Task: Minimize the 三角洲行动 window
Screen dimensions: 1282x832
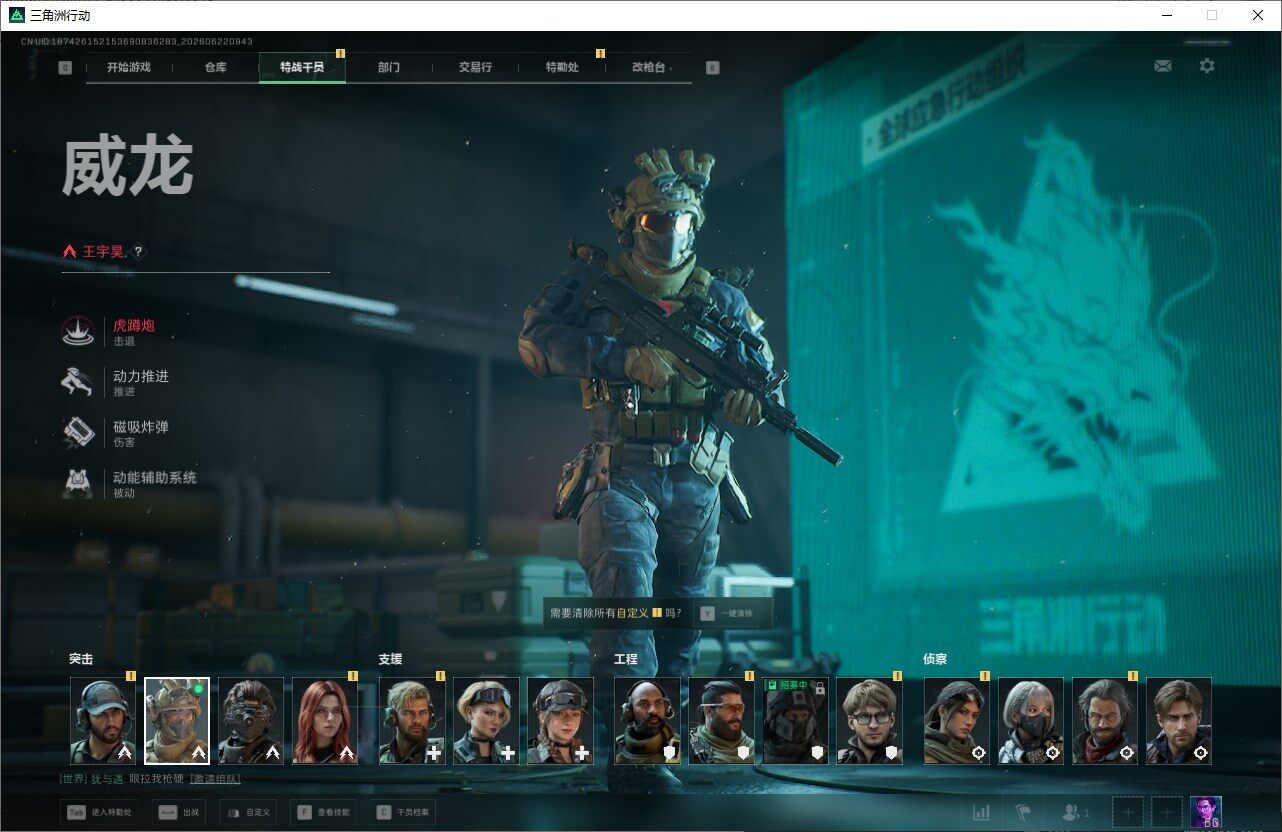Action: coord(1167,15)
